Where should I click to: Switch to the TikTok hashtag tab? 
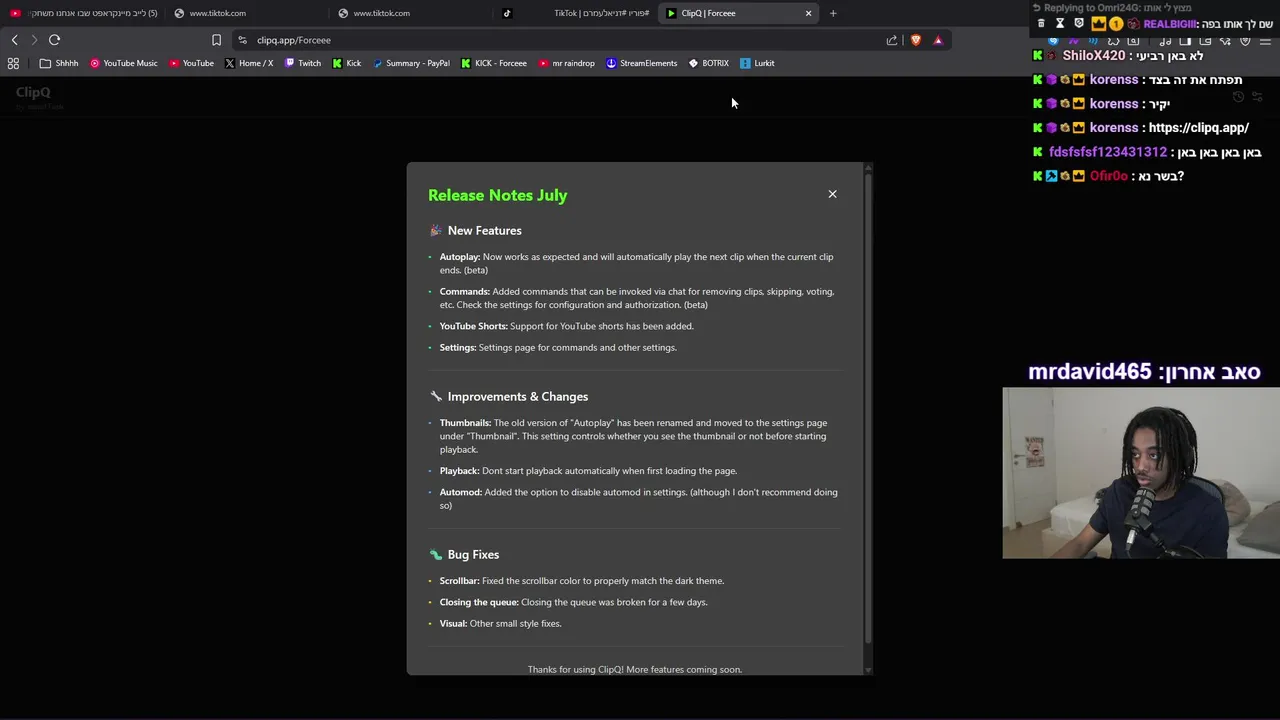point(575,13)
